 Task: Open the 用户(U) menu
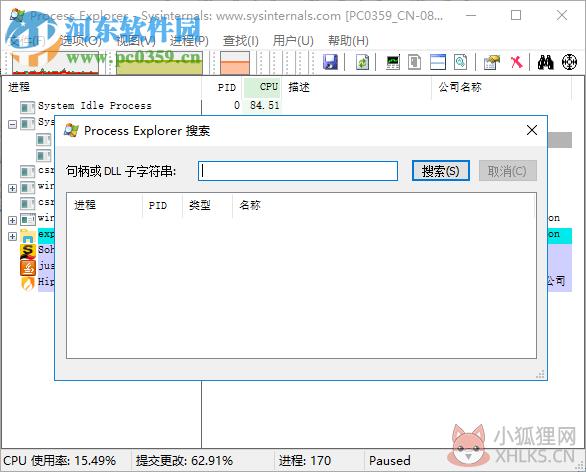293,40
